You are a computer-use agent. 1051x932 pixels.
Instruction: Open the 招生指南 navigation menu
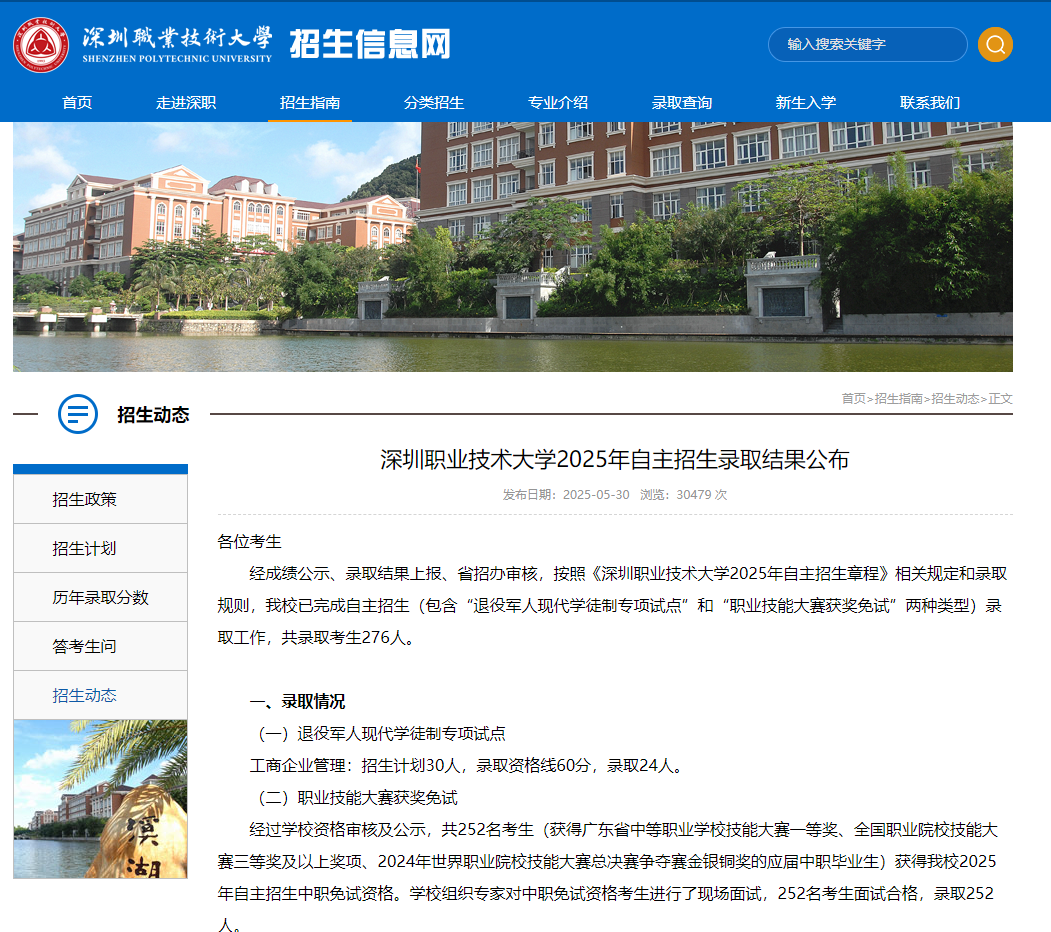[310, 102]
